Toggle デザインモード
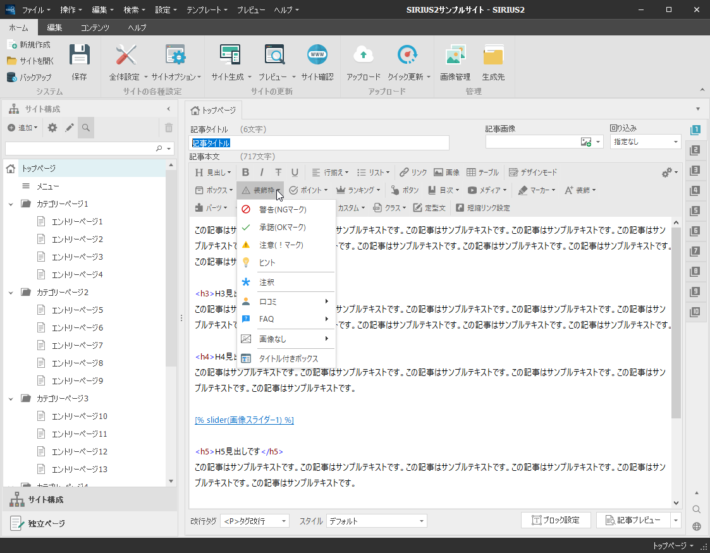Image resolution: width=710 pixels, height=553 pixels. point(532,172)
